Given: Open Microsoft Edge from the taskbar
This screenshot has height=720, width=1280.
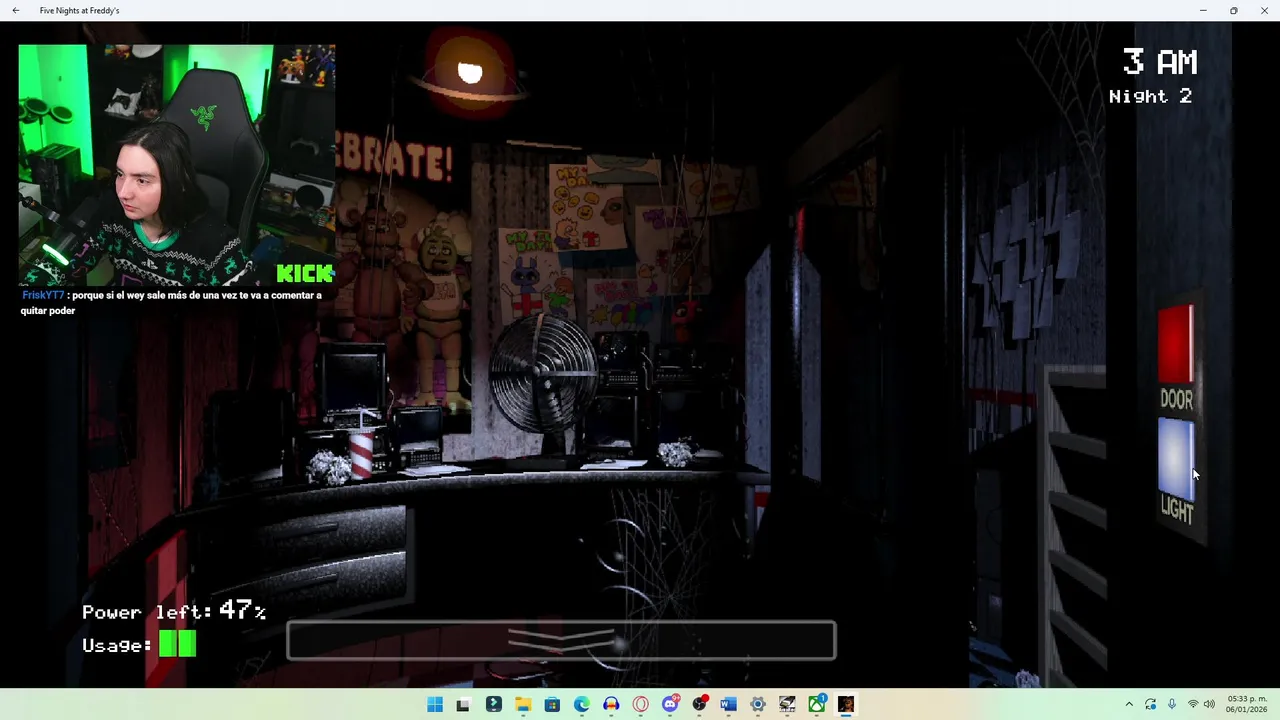Looking at the screenshot, I should [x=581, y=705].
